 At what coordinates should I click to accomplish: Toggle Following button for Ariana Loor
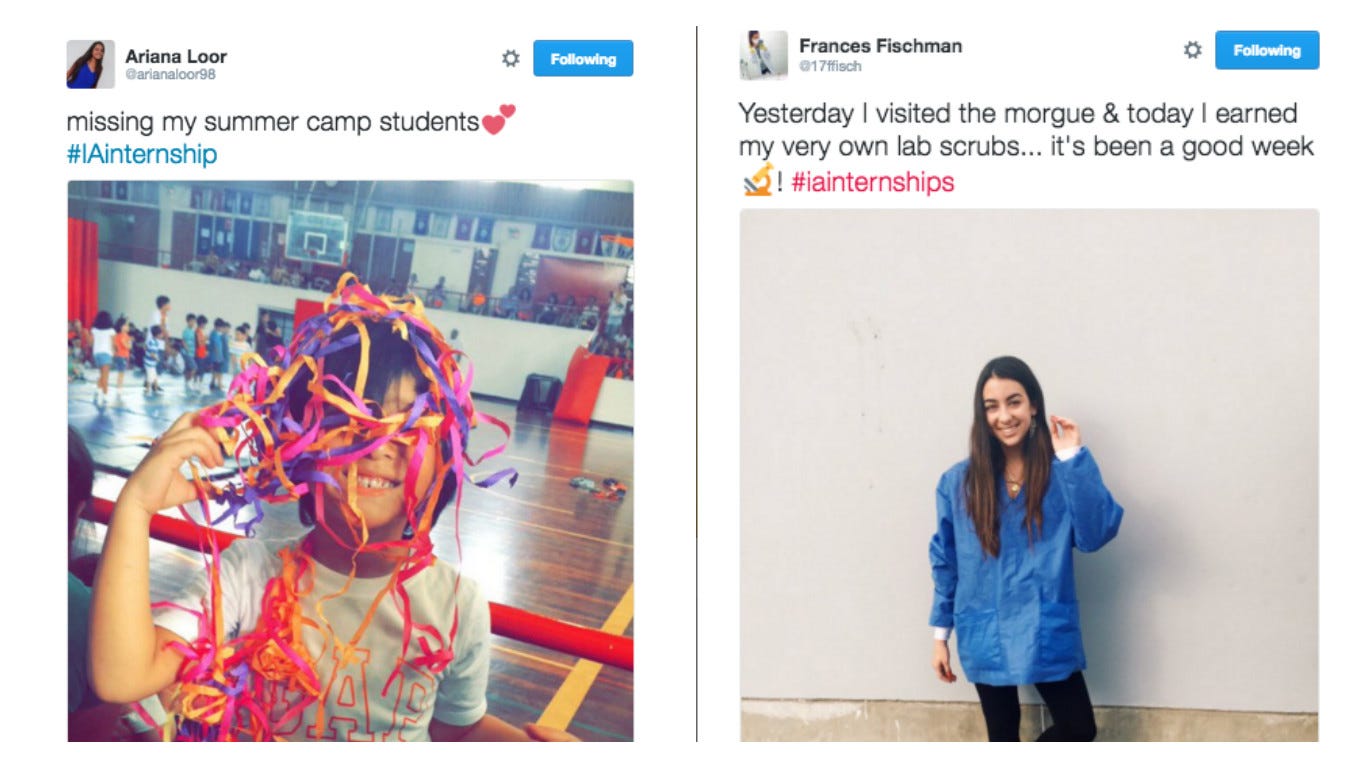tap(583, 59)
